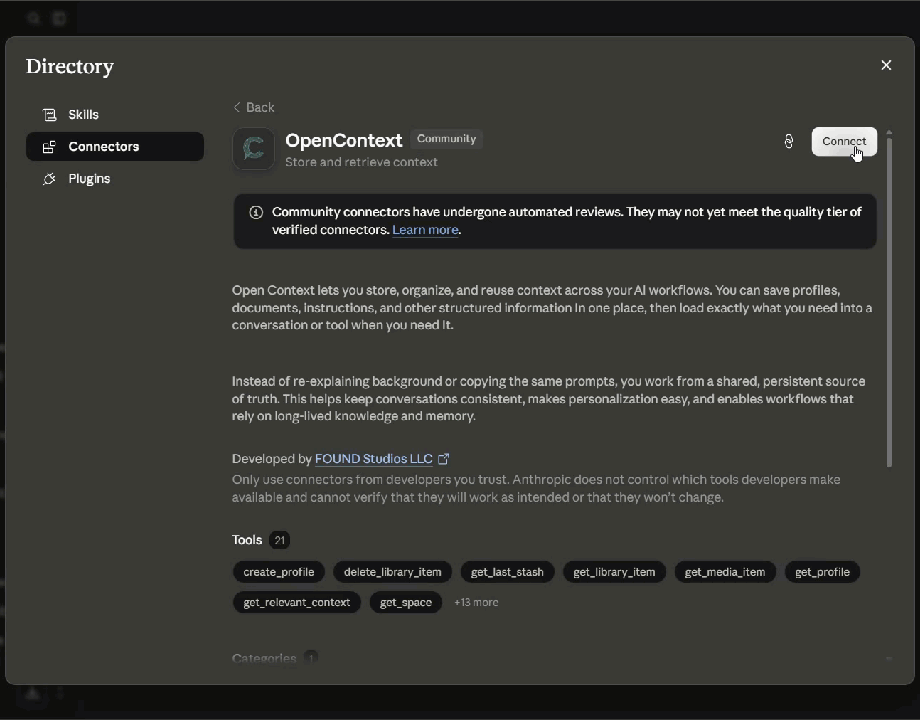Image resolution: width=920 pixels, height=720 pixels.
Task: Select the get_relevant_context tool chip
Action: (296, 603)
